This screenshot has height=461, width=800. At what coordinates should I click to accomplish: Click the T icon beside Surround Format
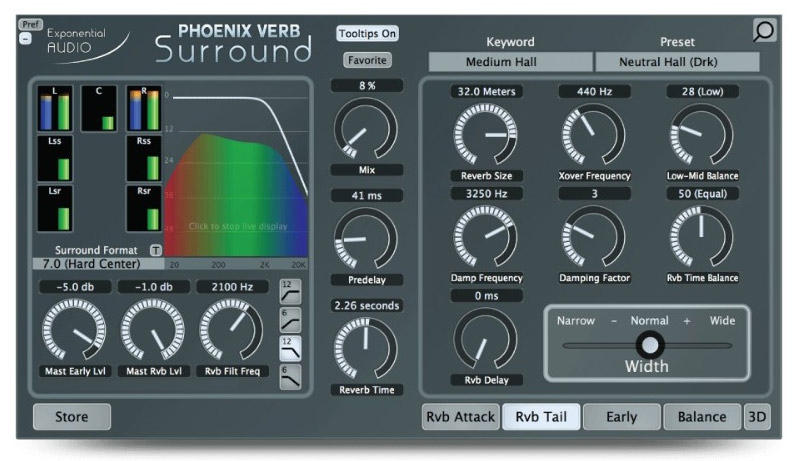[x=156, y=250]
